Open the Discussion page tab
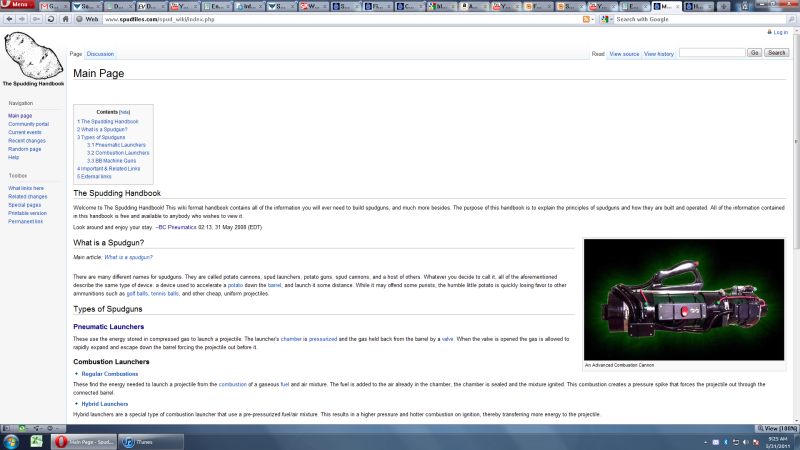Viewport: 800px width, 450px height. pyautogui.click(x=100, y=54)
